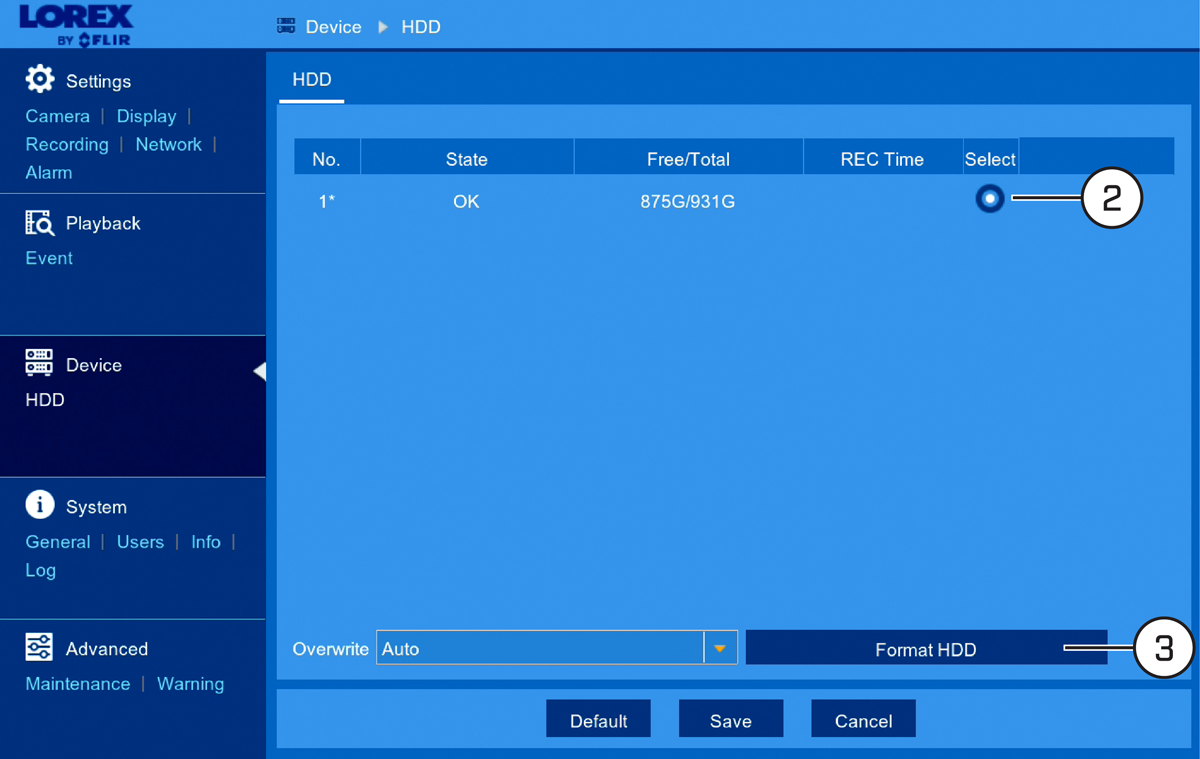Click the Settings gear icon
1200x759 pixels.
coord(40,80)
